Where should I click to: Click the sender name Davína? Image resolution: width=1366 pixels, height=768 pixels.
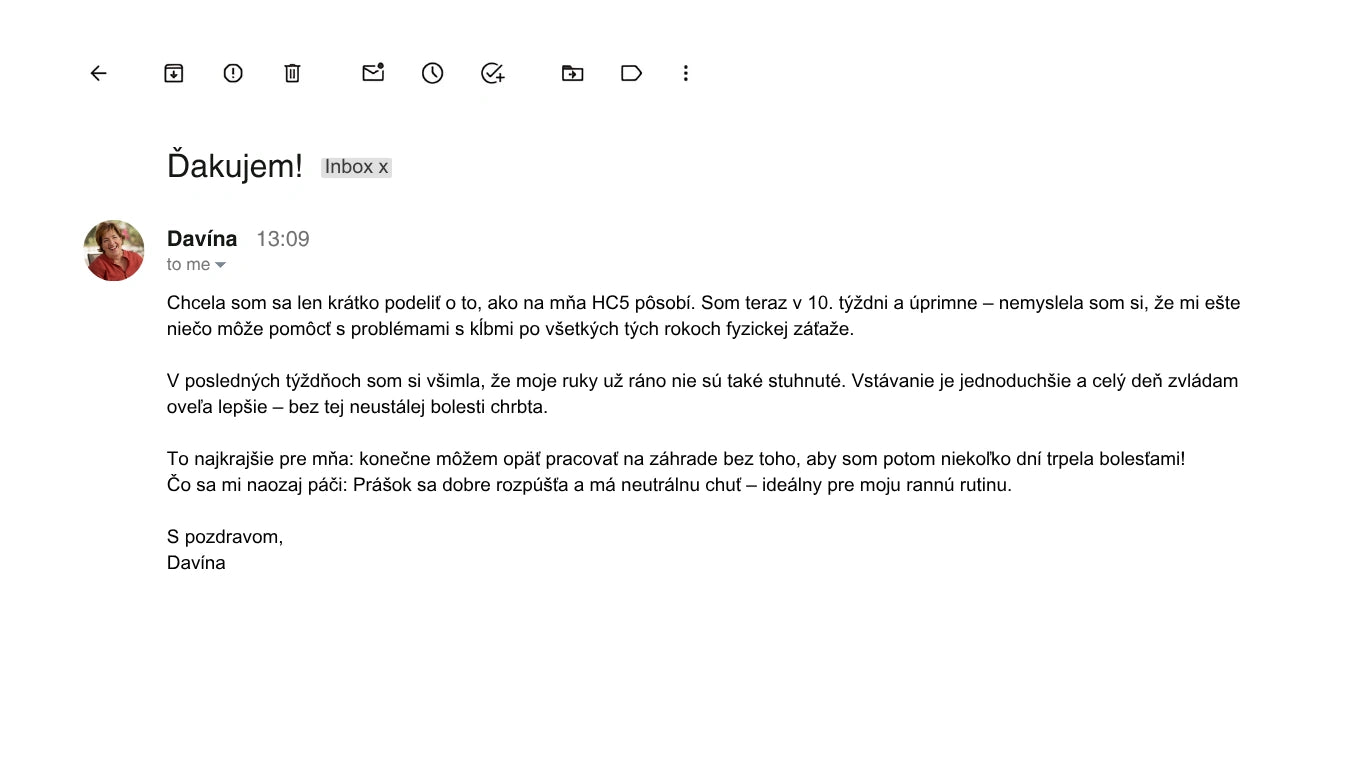tap(202, 238)
